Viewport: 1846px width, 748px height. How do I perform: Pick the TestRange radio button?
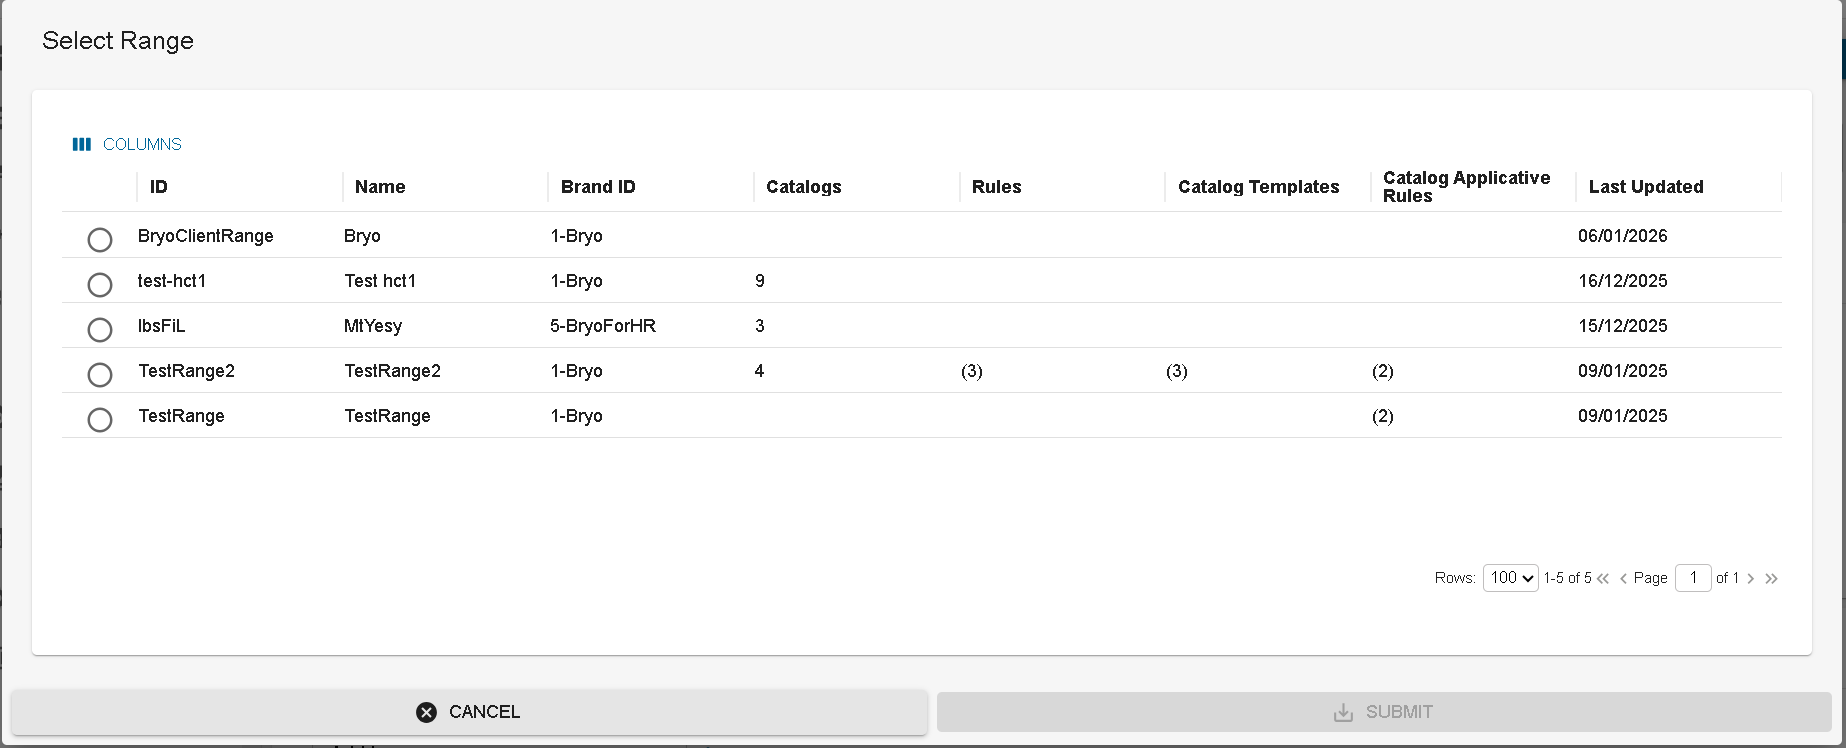click(x=100, y=420)
